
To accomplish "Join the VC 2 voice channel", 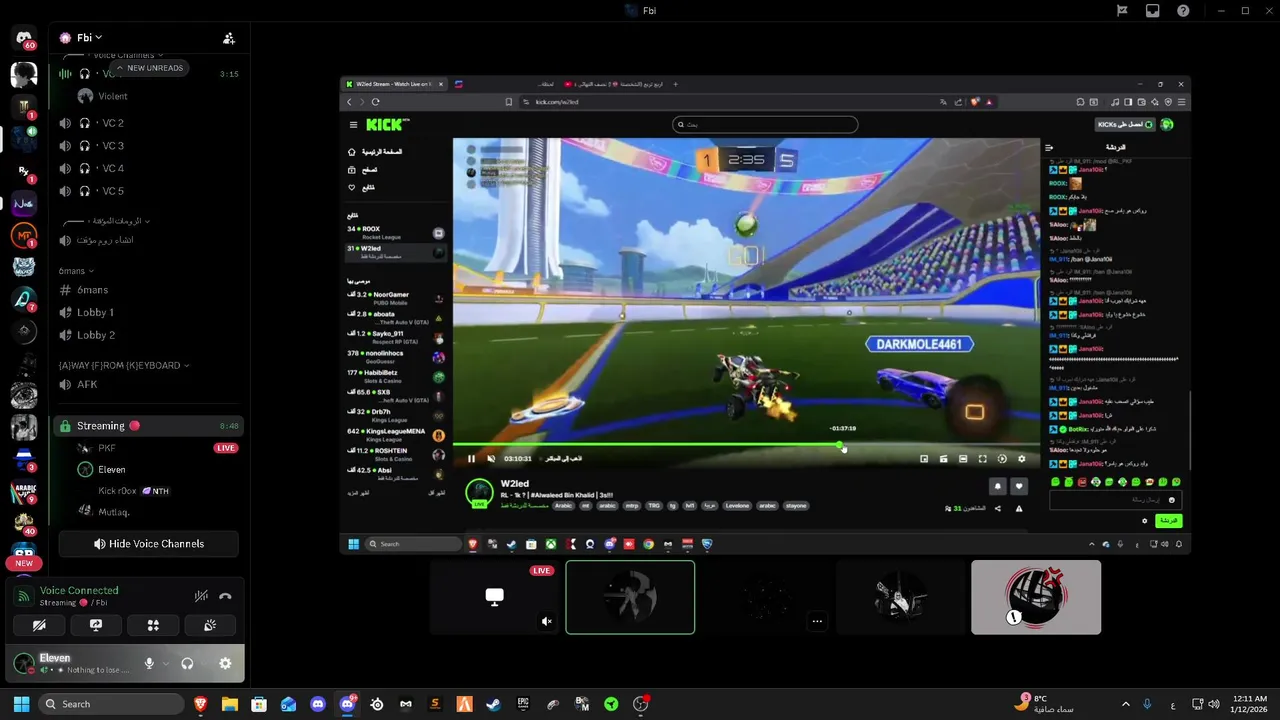I will coord(148,123).
